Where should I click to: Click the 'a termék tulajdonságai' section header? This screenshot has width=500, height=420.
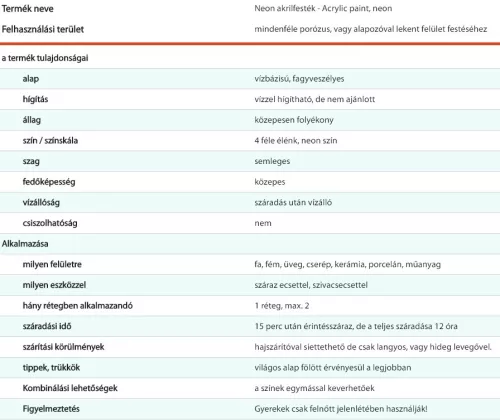point(45,58)
